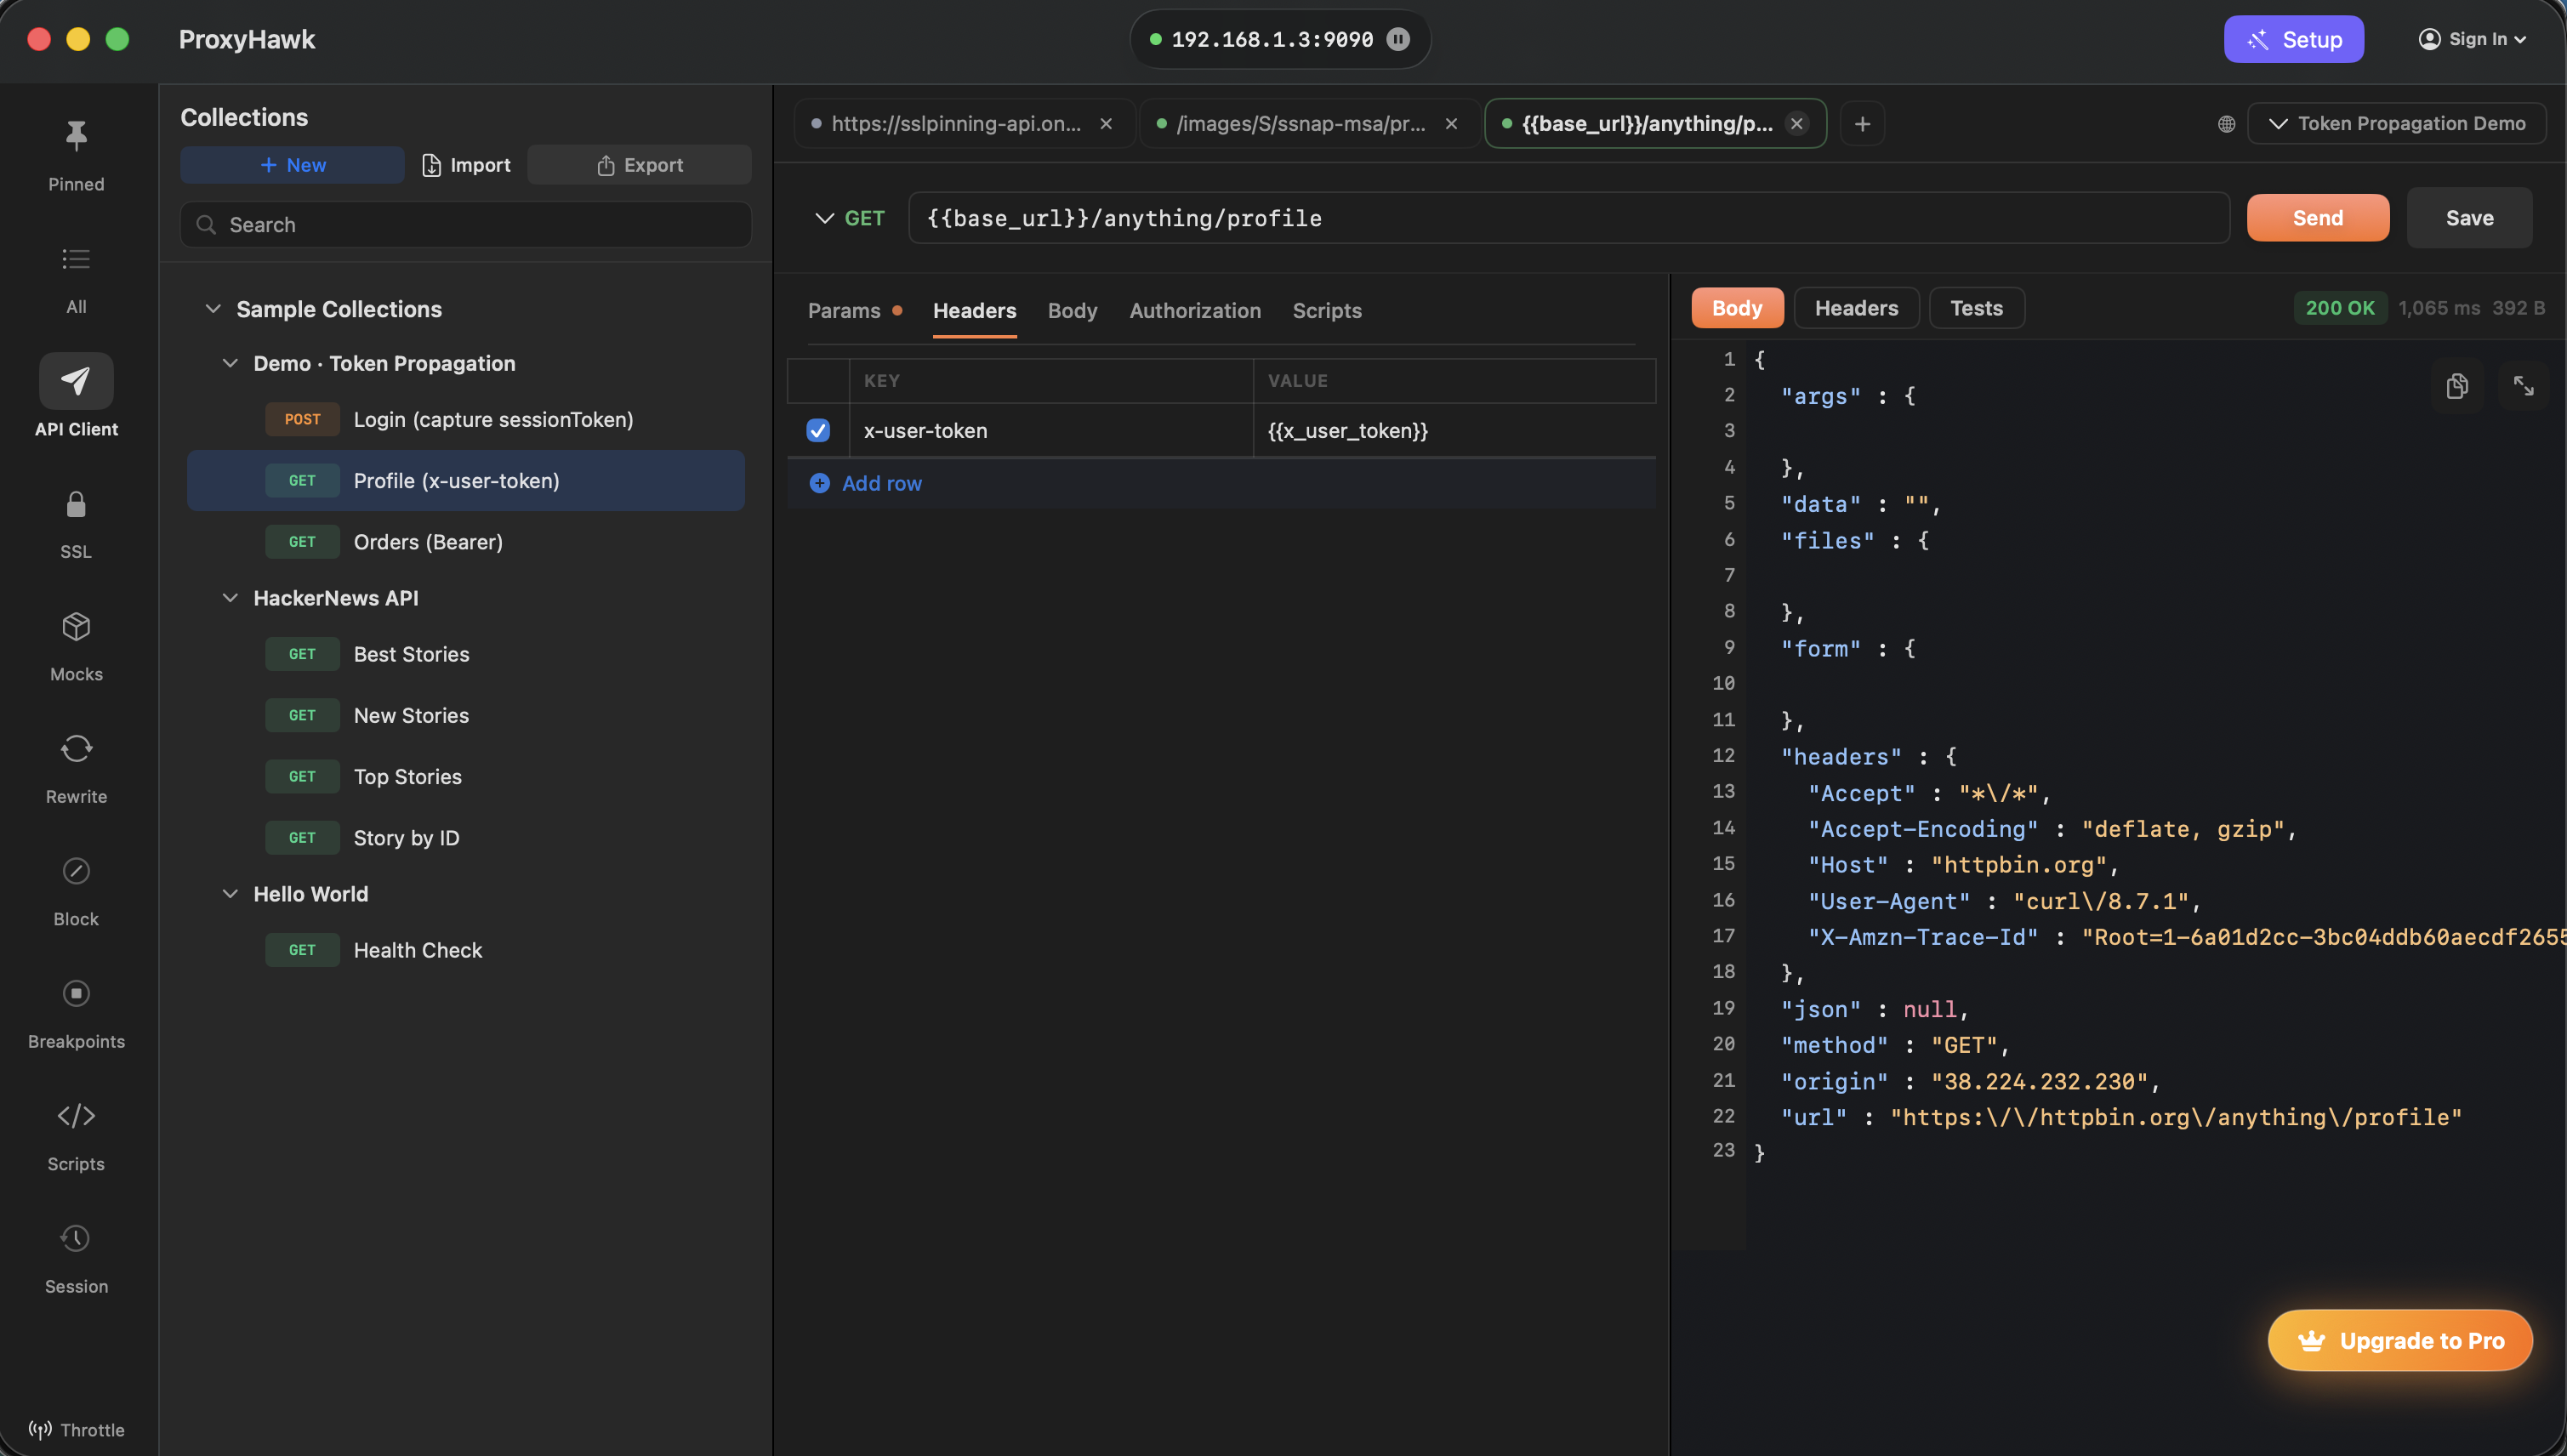Open the request Scripts tab

point(1327,311)
